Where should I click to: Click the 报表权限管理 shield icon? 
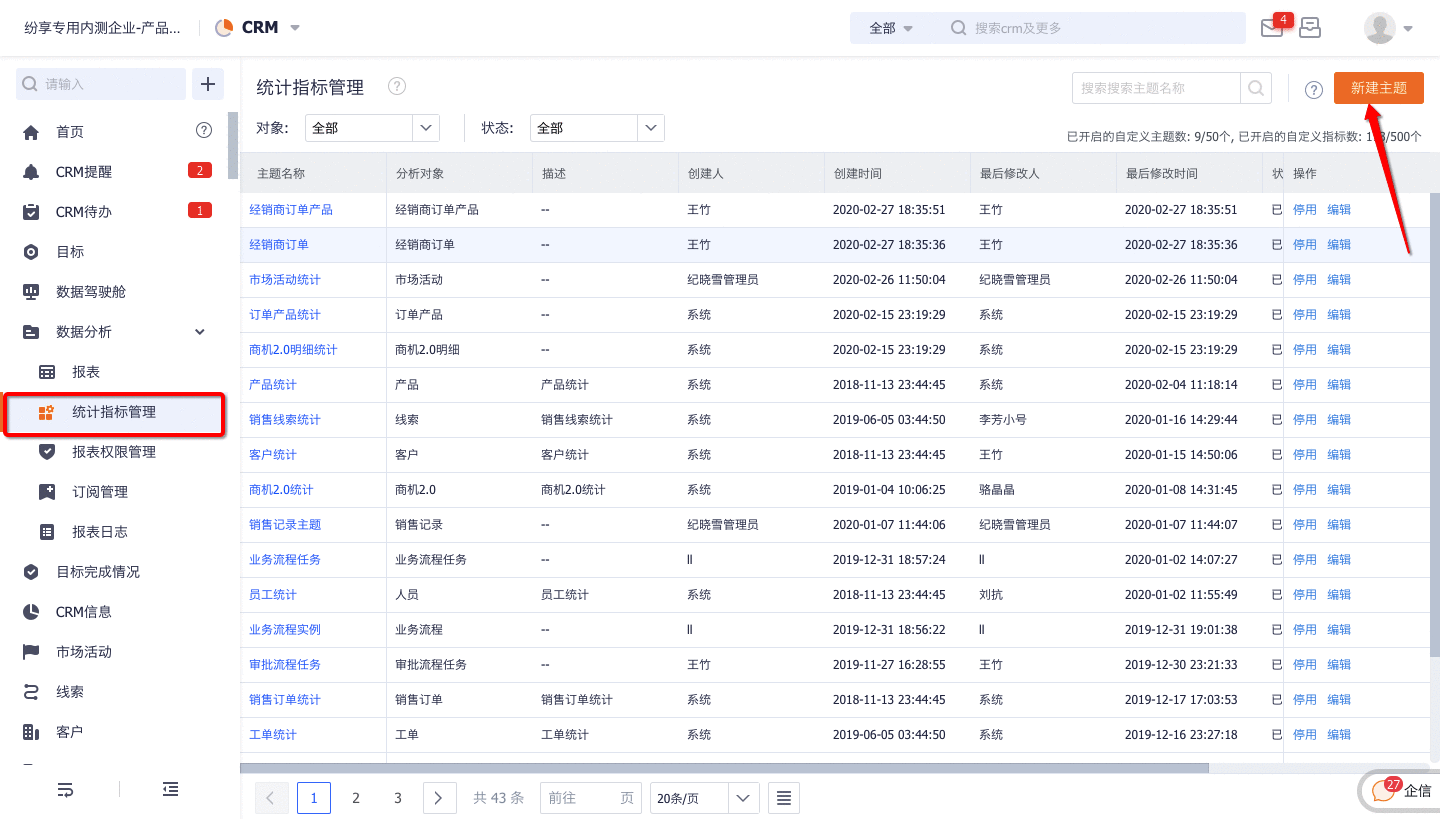tap(47, 452)
